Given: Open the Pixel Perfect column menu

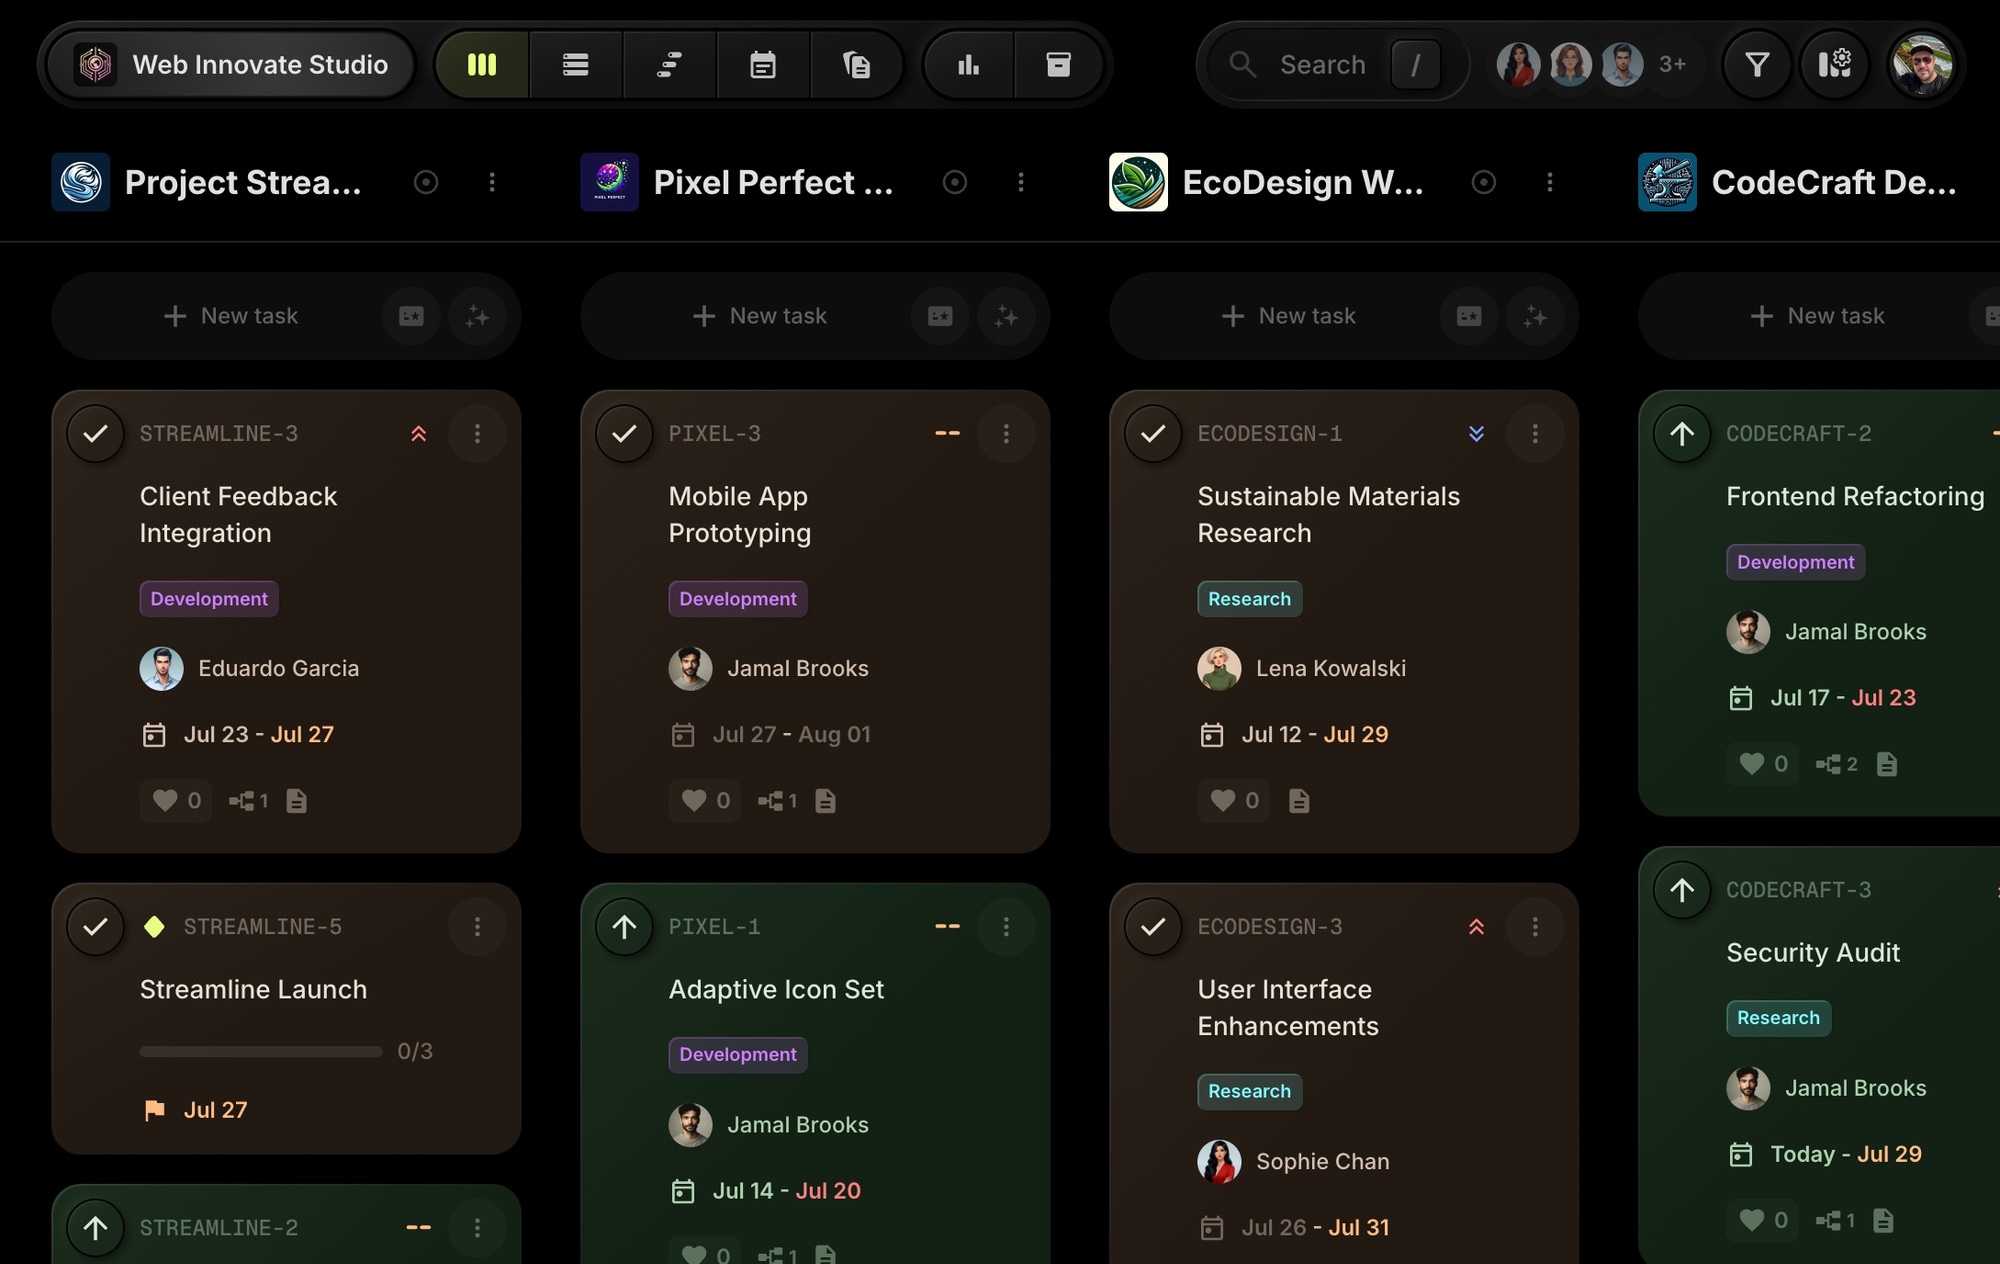Looking at the screenshot, I should tap(1021, 182).
